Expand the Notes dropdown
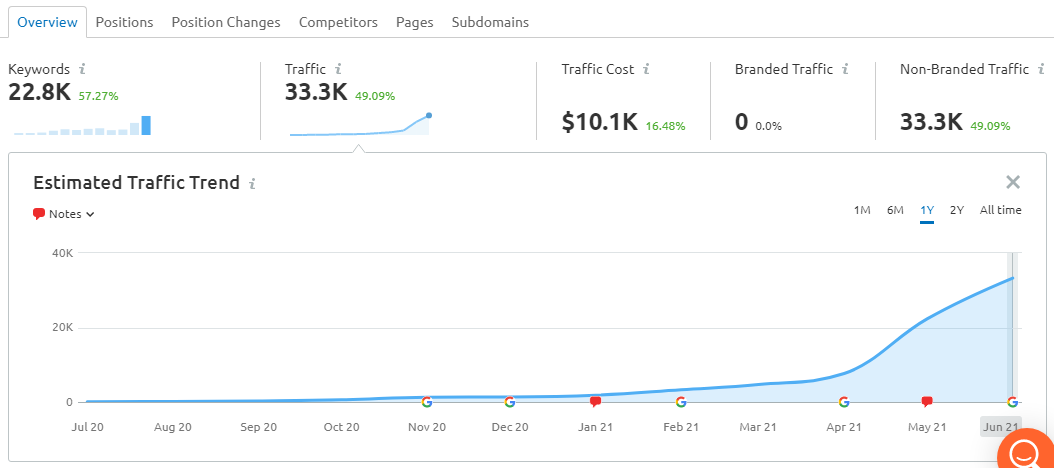Image resolution: width=1054 pixels, height=468 pixels. 64,214
